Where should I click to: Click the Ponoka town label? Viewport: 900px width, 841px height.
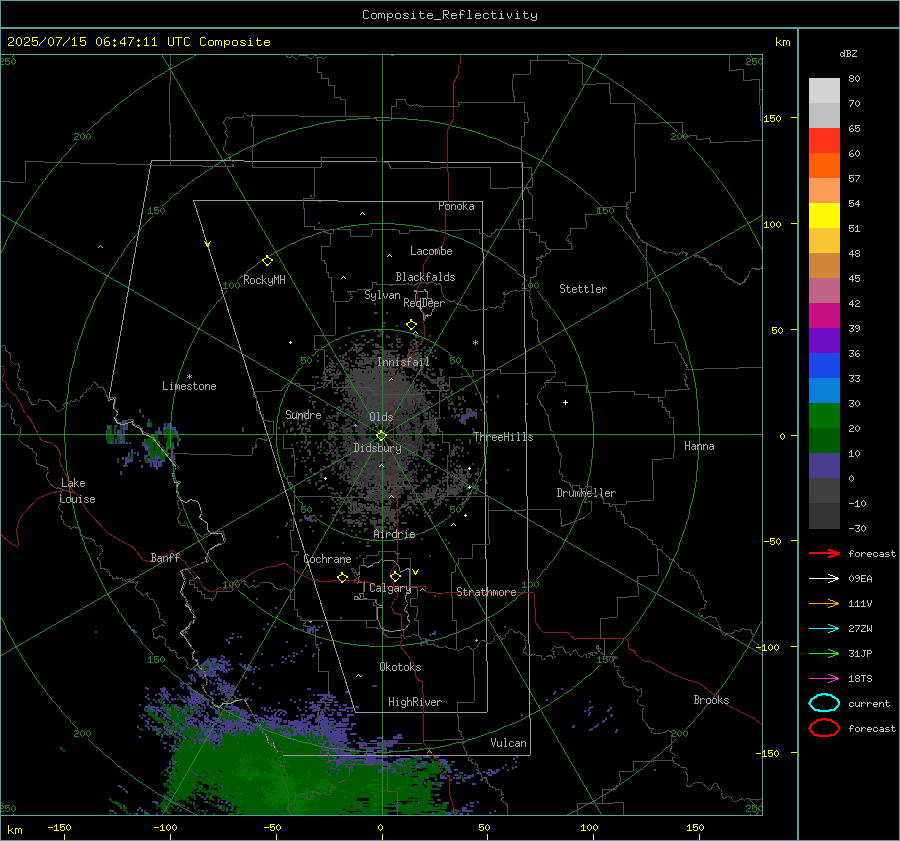(x=456, y=206)
